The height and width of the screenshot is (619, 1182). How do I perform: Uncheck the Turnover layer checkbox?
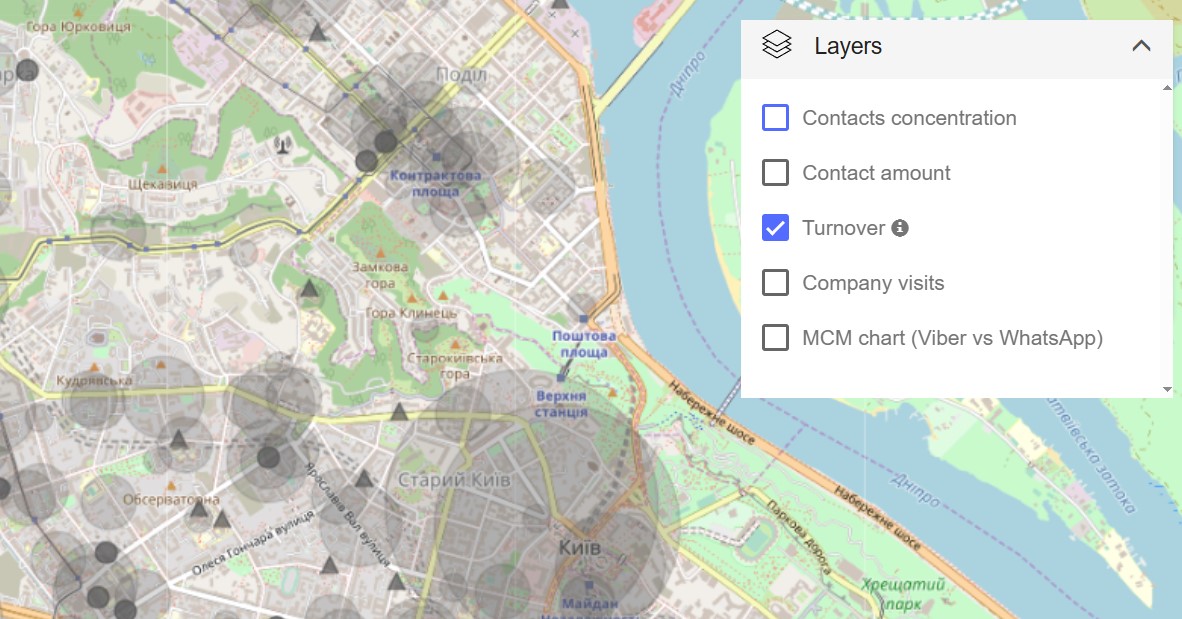775,228
